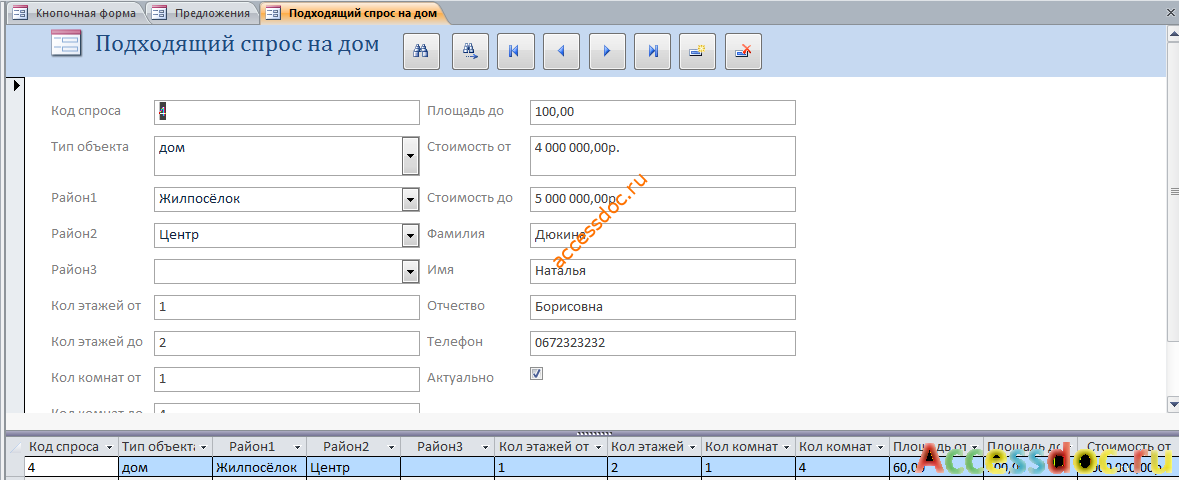Viewport: 1179px width, 480px height.
Task: Expand the Район2 combo box in the form
Action: point(411,235)
